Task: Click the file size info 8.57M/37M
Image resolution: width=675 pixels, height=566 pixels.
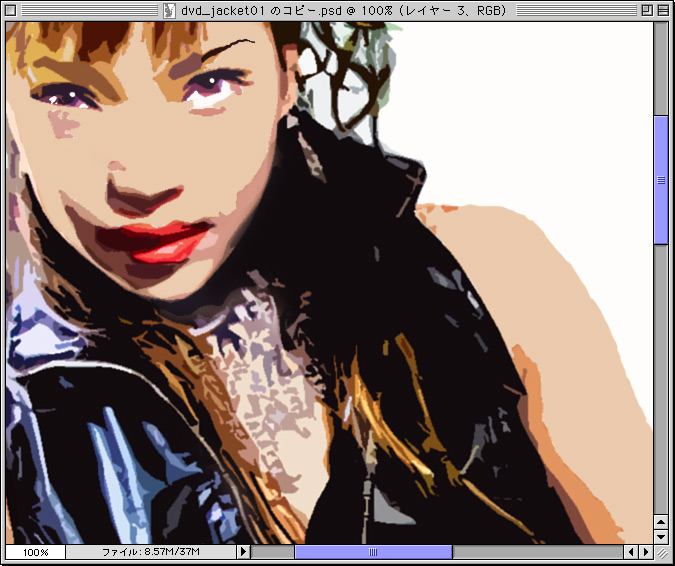Action: [150, 552]
